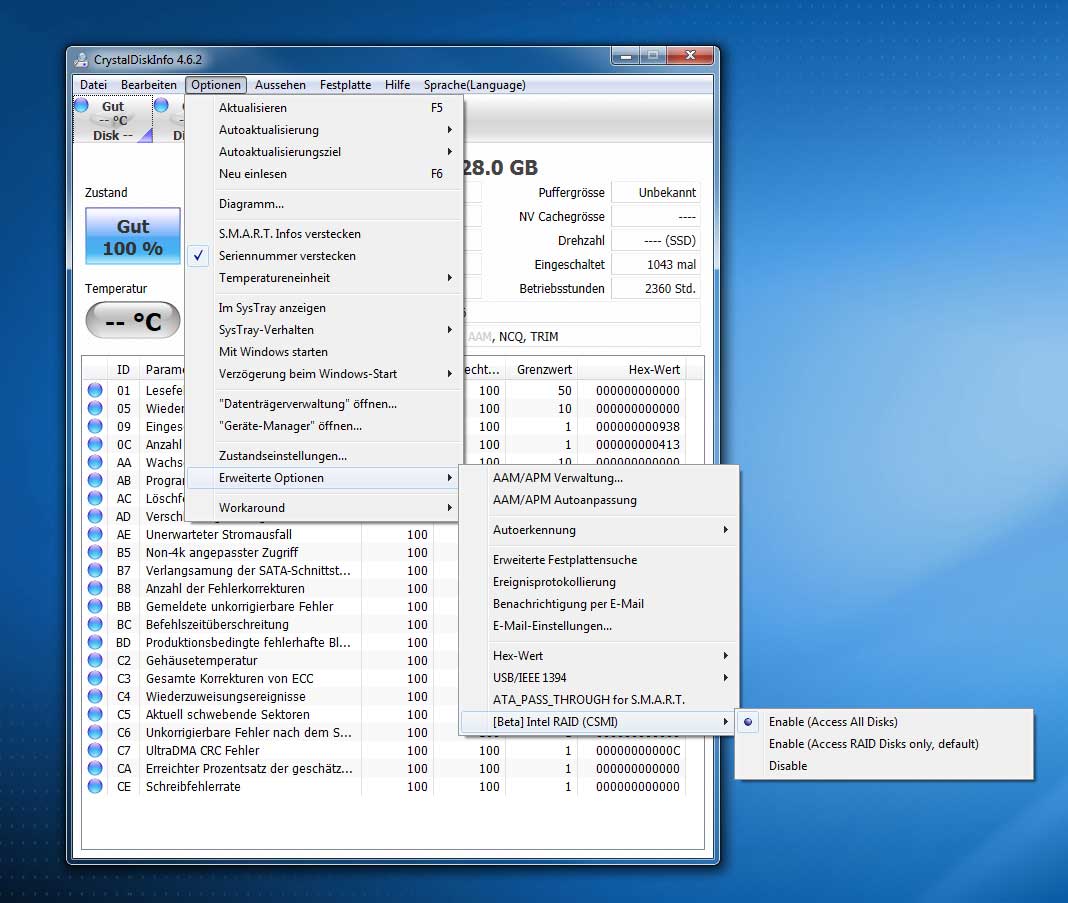Image resolution: width=1068 pixels, height=903 pixels.
Task: Click the status orb for Unerwarteter Stromausfall
Action: coord(95,534)
